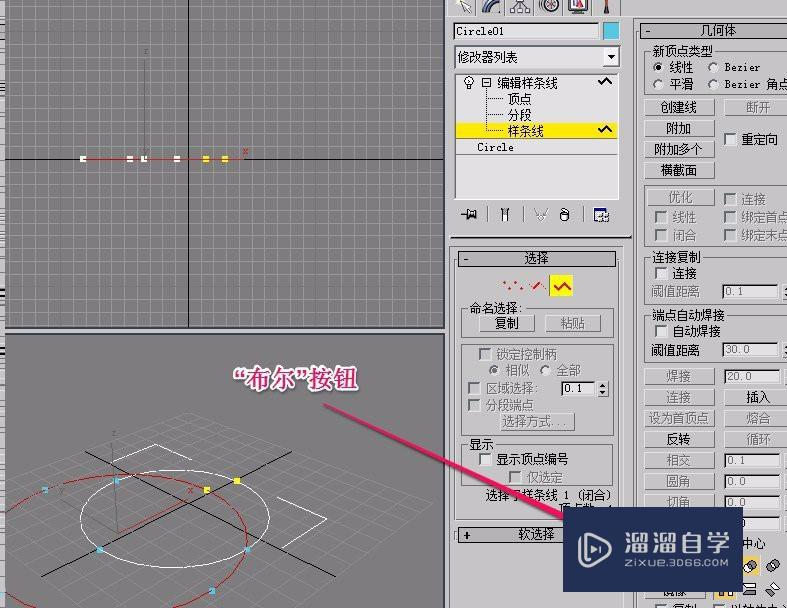Click the 附加多个 button
This screenshot has width=787, height=608.
pyautogui.click(x=679, y=150)
